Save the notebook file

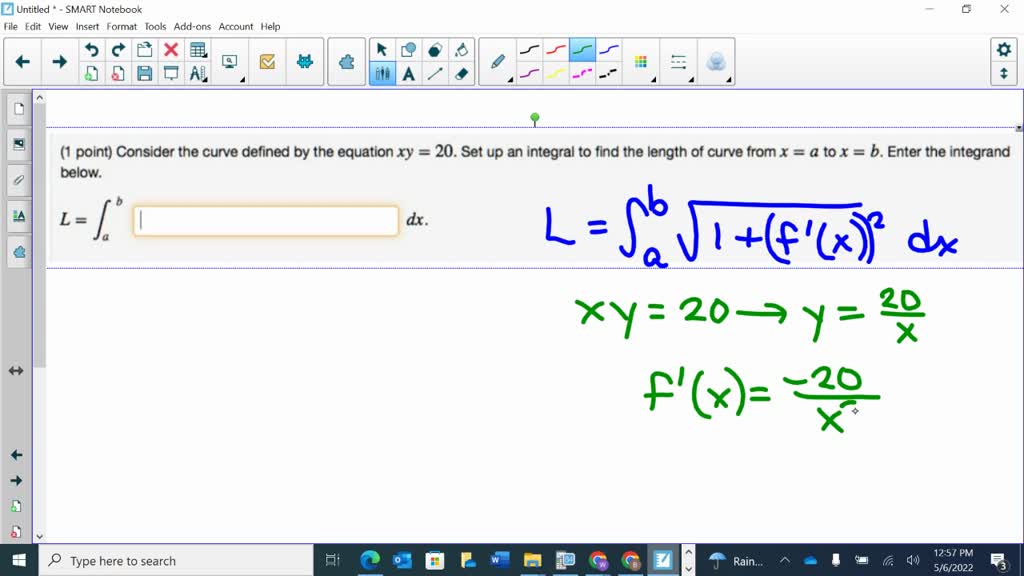145,73
